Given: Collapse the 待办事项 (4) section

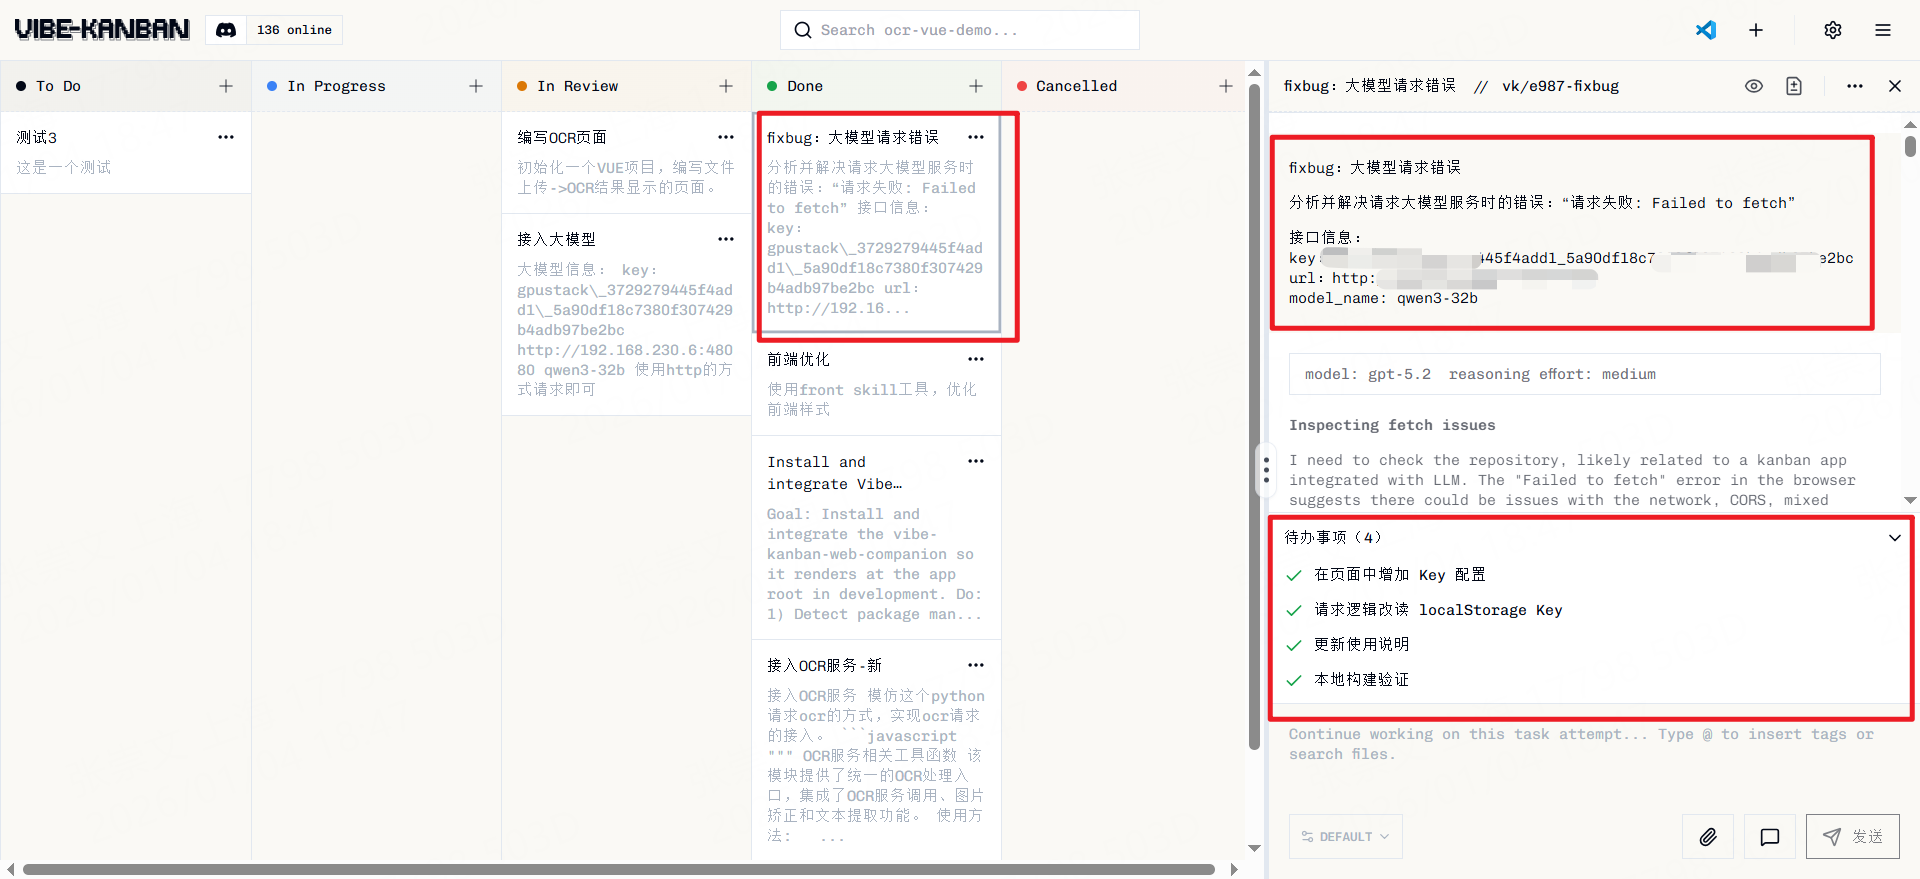Looking at the screenshot, I should (1894, 538).
